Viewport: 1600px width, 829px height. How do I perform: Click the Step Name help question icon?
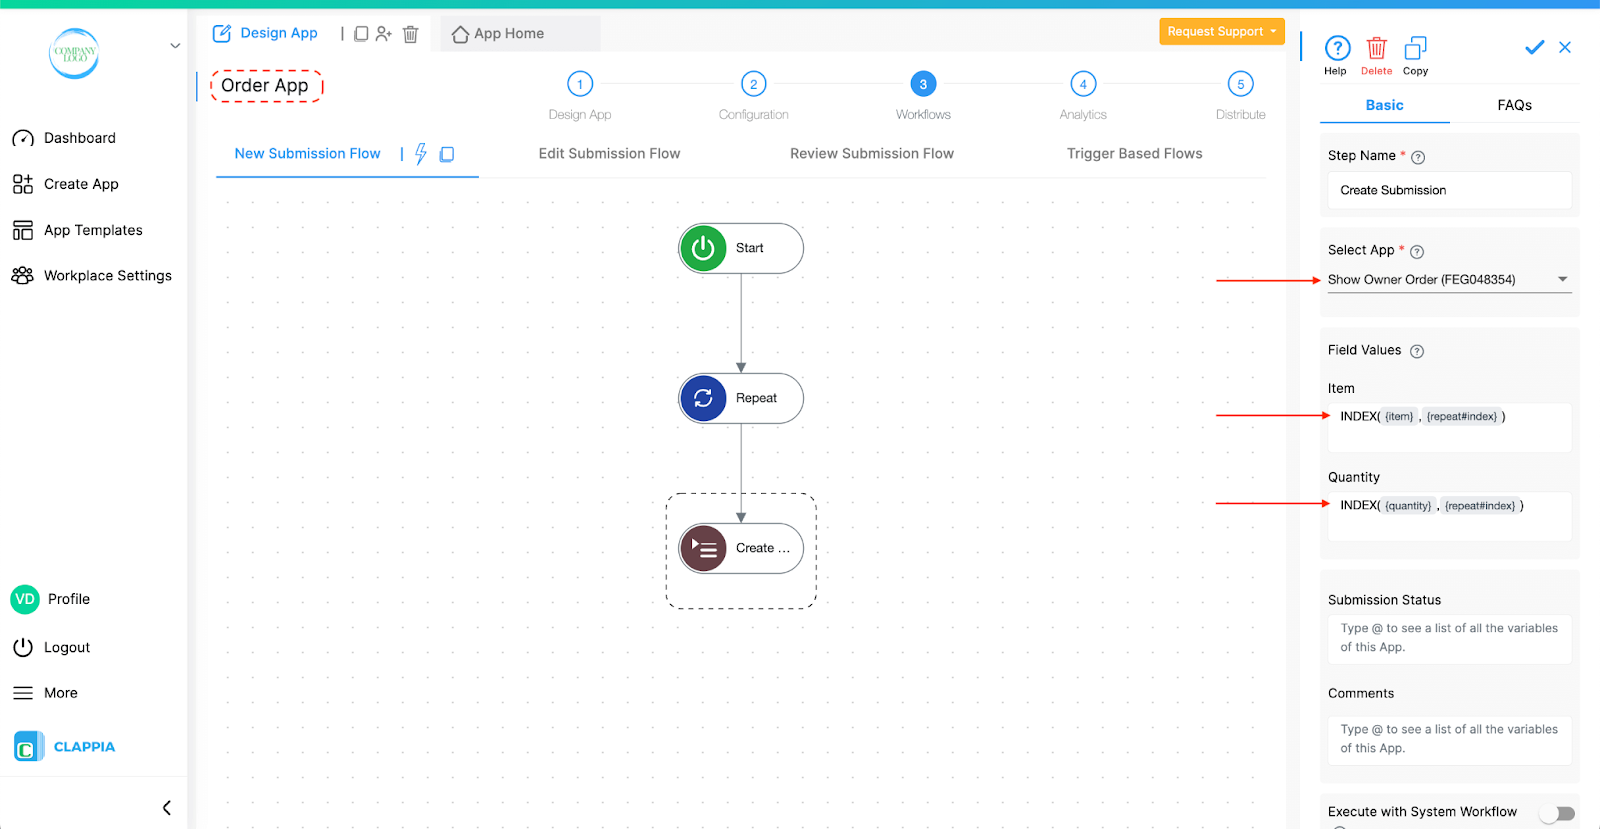click(x=1418, y=157)
